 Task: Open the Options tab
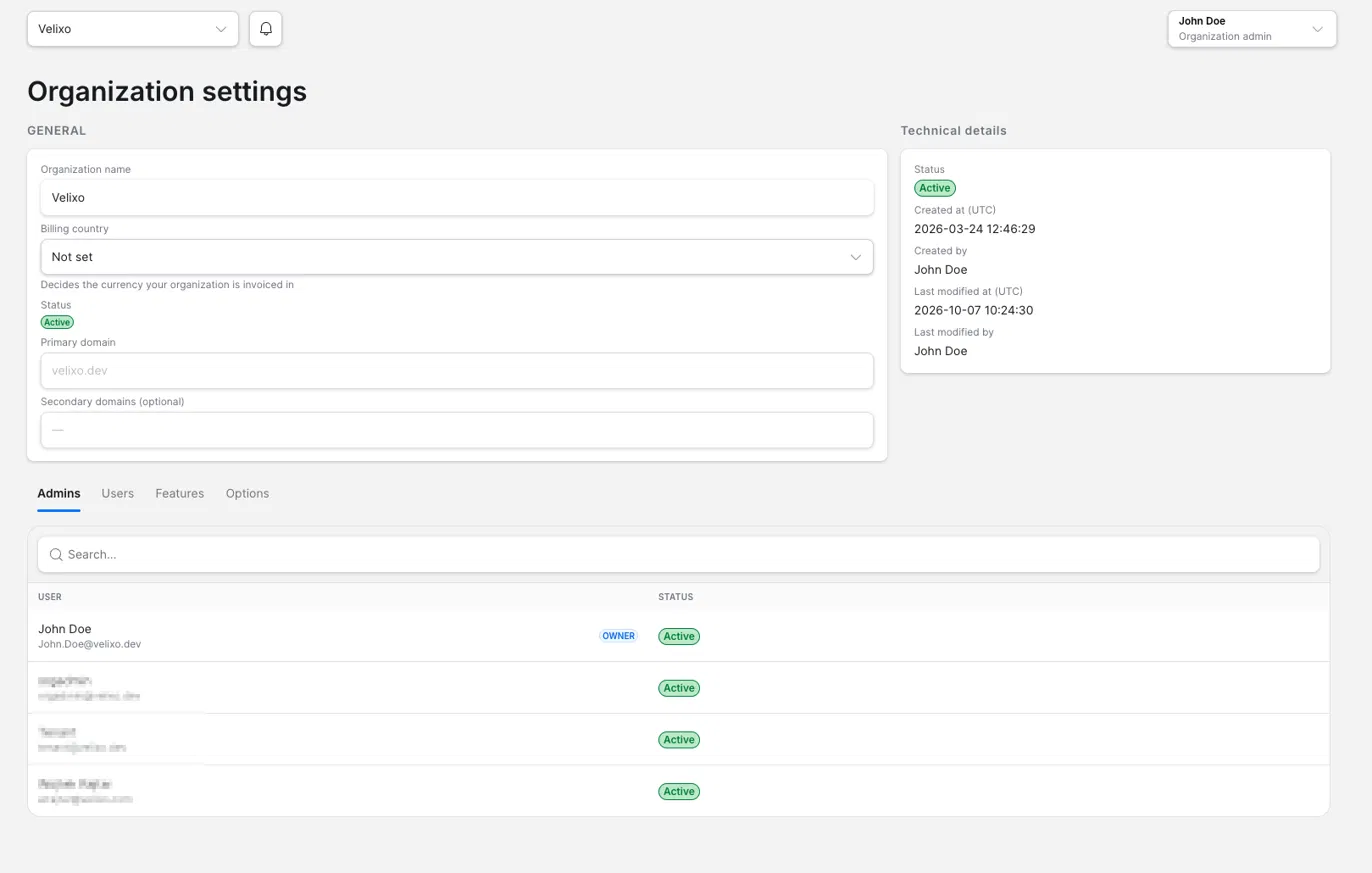pyautogui.click(x=247, y=494)
